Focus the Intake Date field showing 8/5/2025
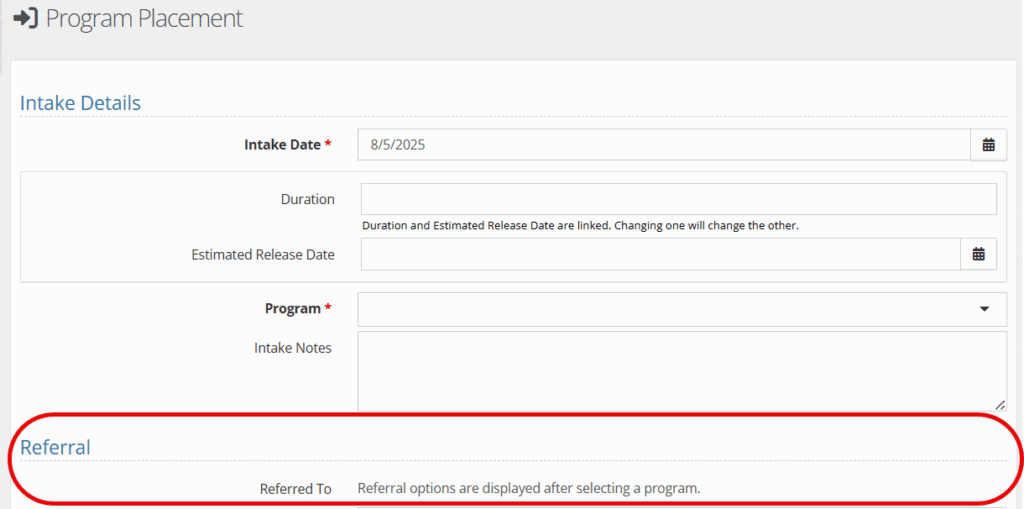 [664, 145]
